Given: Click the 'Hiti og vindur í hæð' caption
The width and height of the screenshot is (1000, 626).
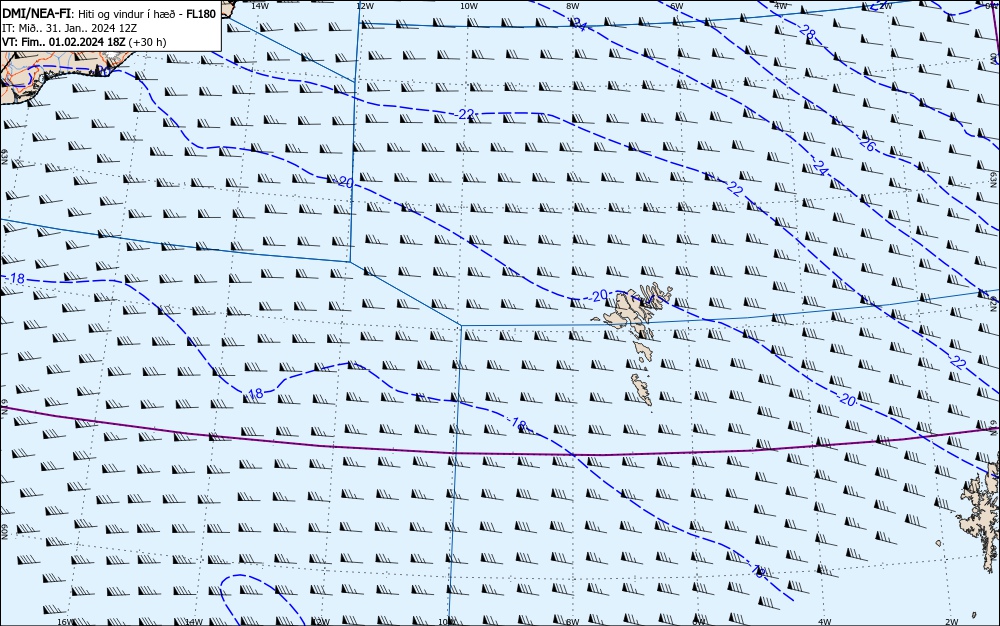Looking at the screenshot, I should point(129,14).
